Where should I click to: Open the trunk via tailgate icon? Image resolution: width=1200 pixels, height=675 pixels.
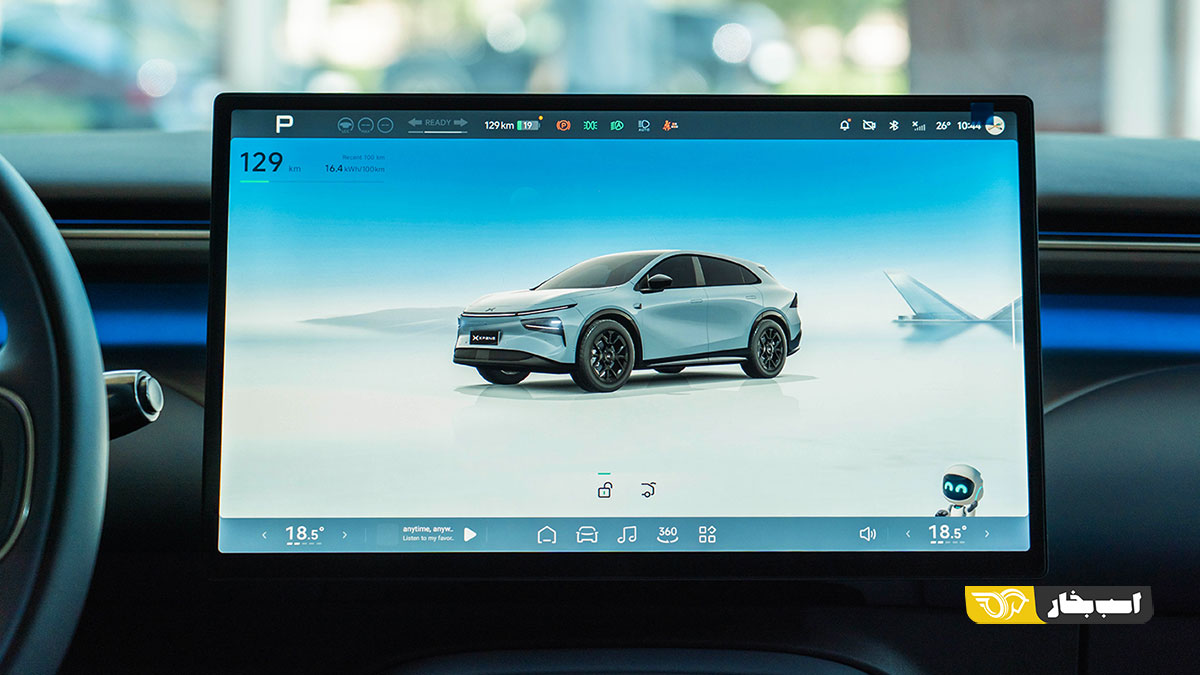648,490
